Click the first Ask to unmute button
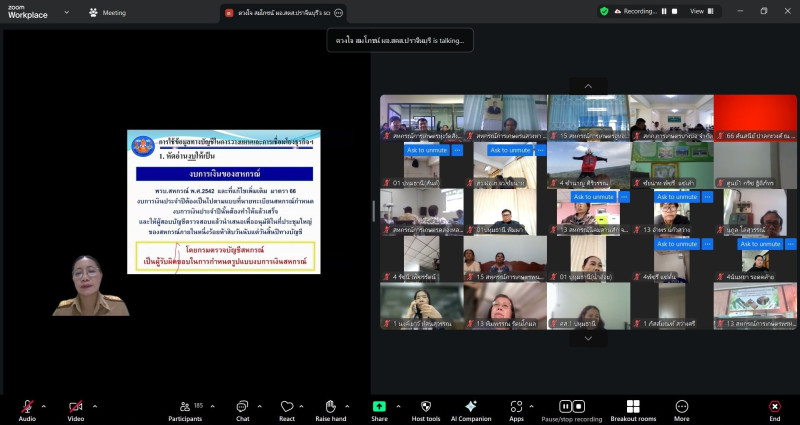This screenshot has height=425, width=800. [426, 150]
